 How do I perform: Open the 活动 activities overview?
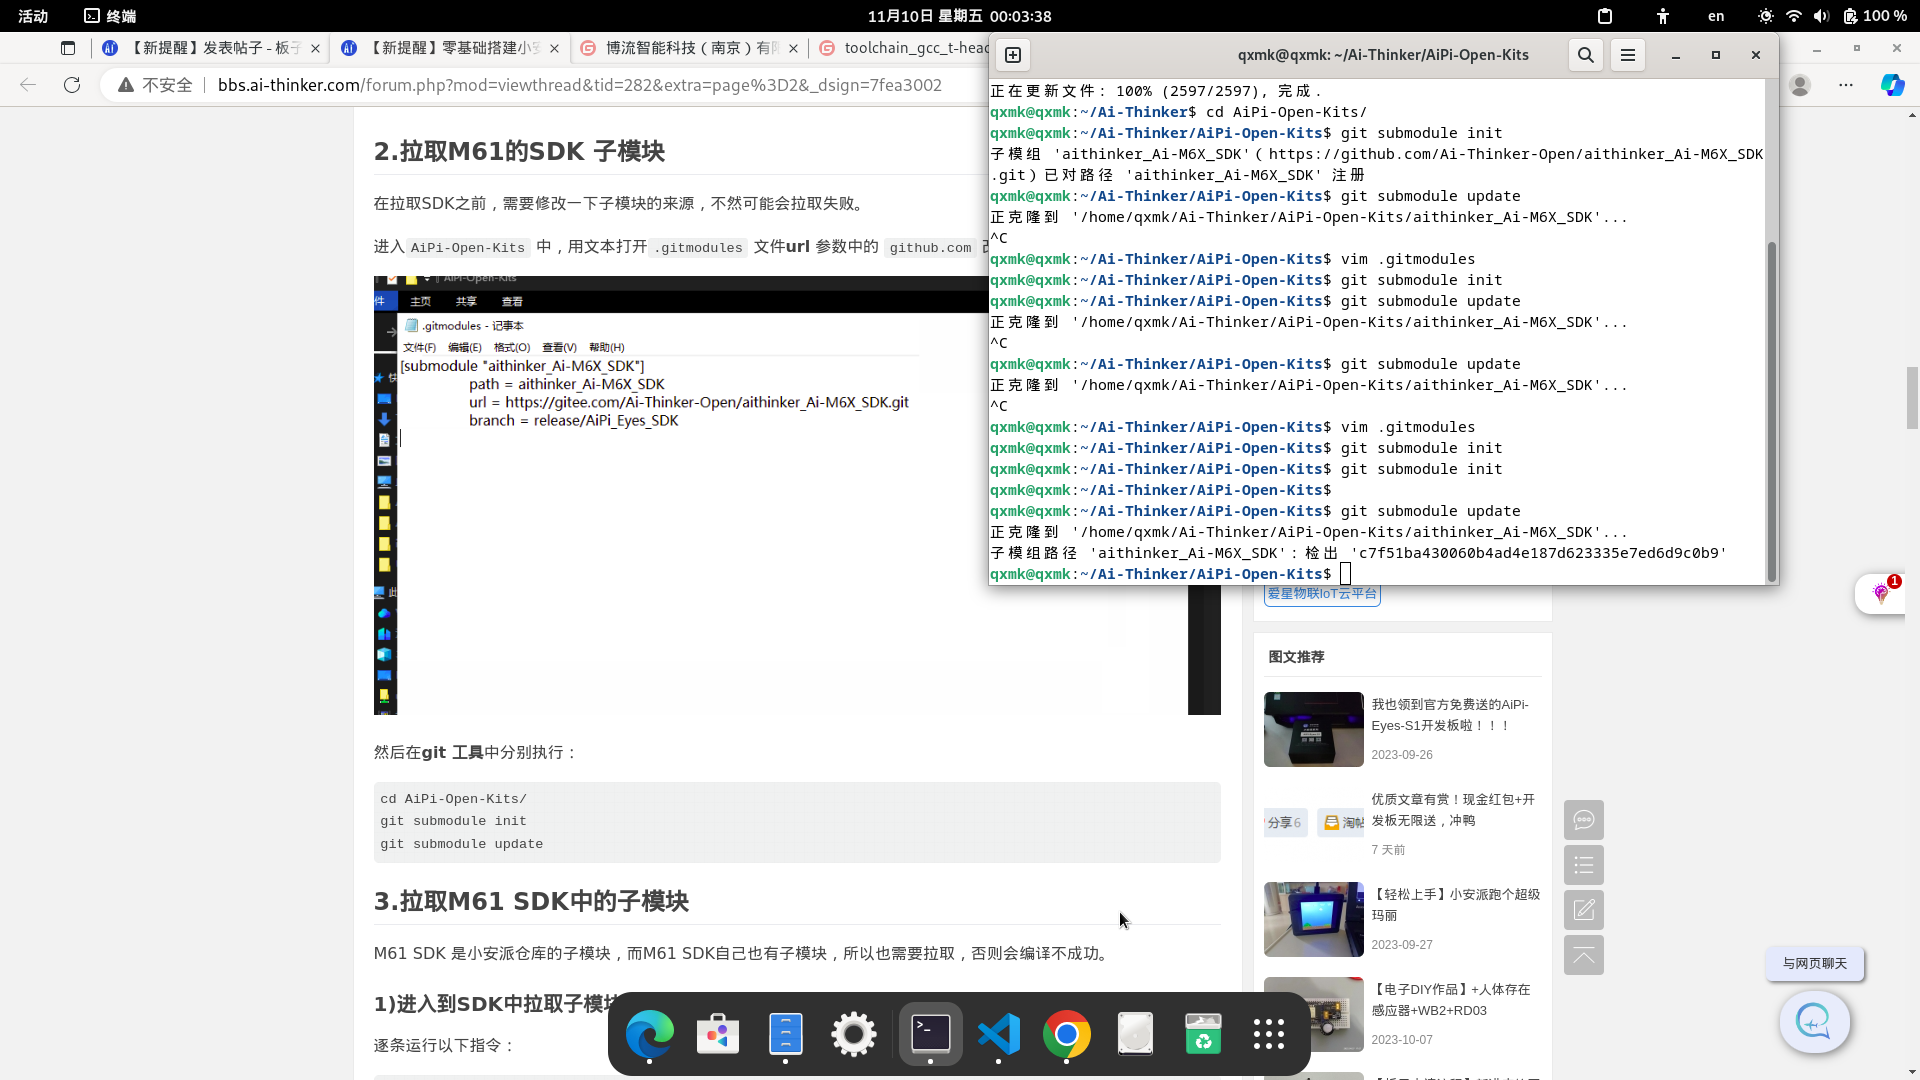33,16
